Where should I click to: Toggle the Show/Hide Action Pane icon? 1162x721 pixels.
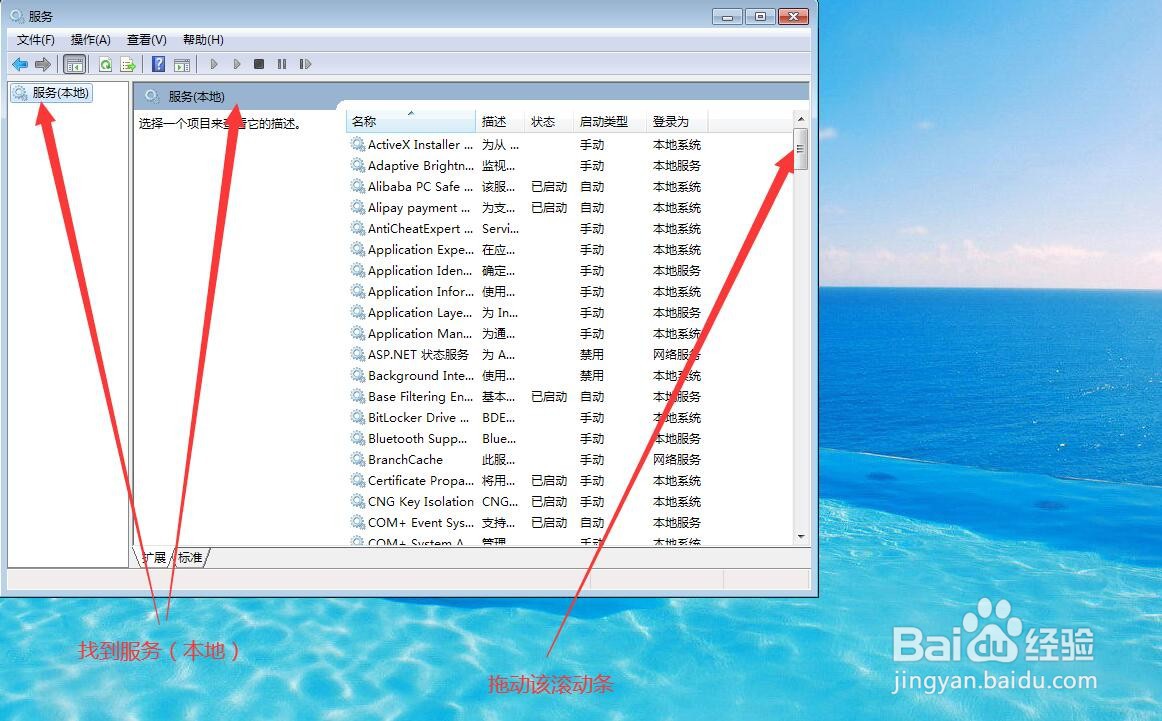pyautogui.click(x=182, y=64)
